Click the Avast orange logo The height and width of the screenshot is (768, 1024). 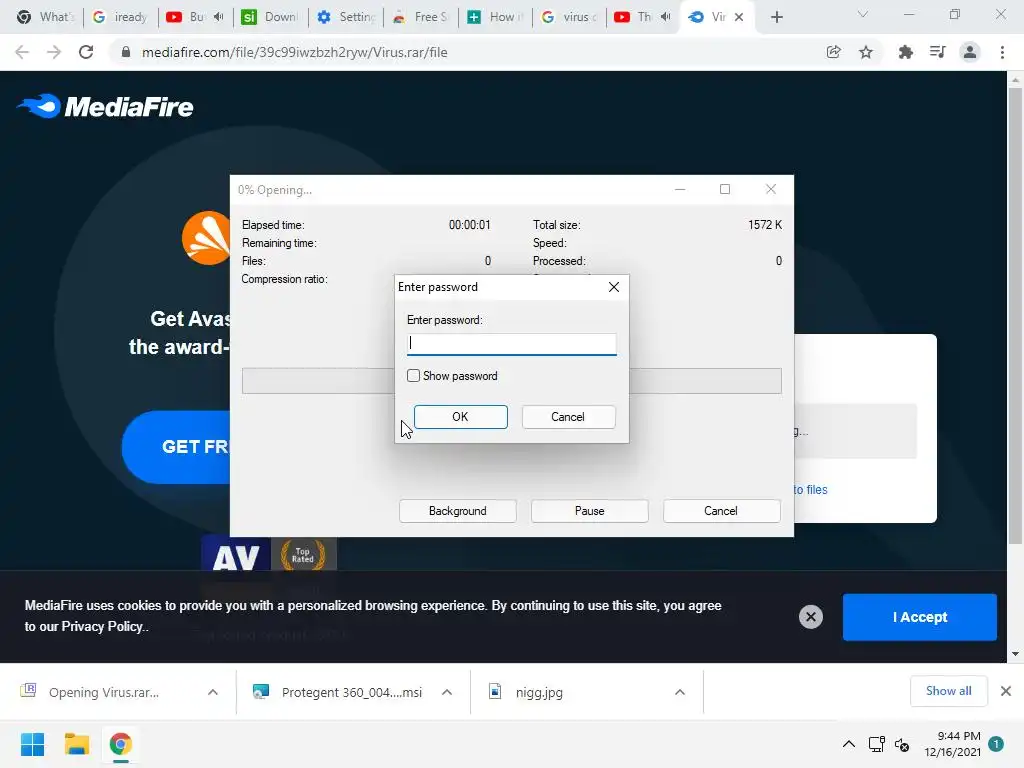[206, 238]
